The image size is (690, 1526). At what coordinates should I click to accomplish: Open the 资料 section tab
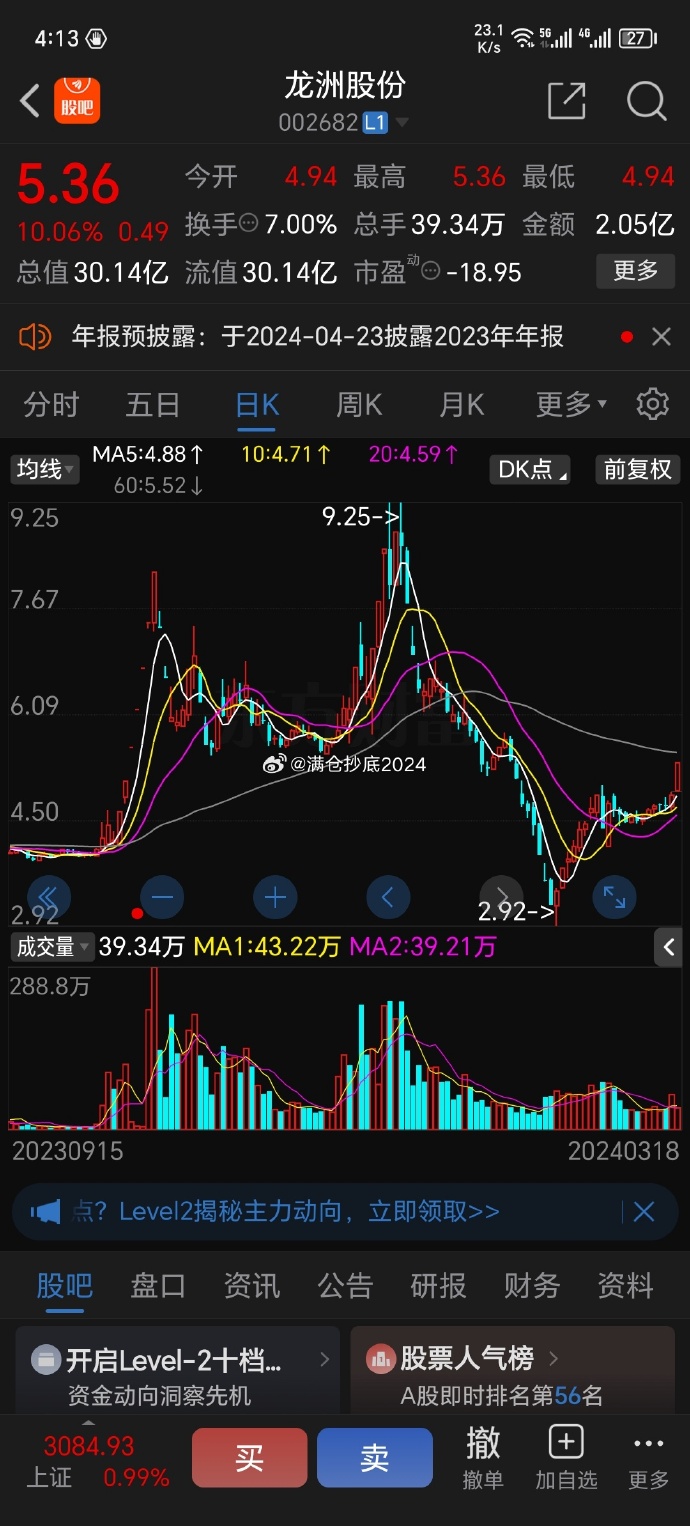625,1285
